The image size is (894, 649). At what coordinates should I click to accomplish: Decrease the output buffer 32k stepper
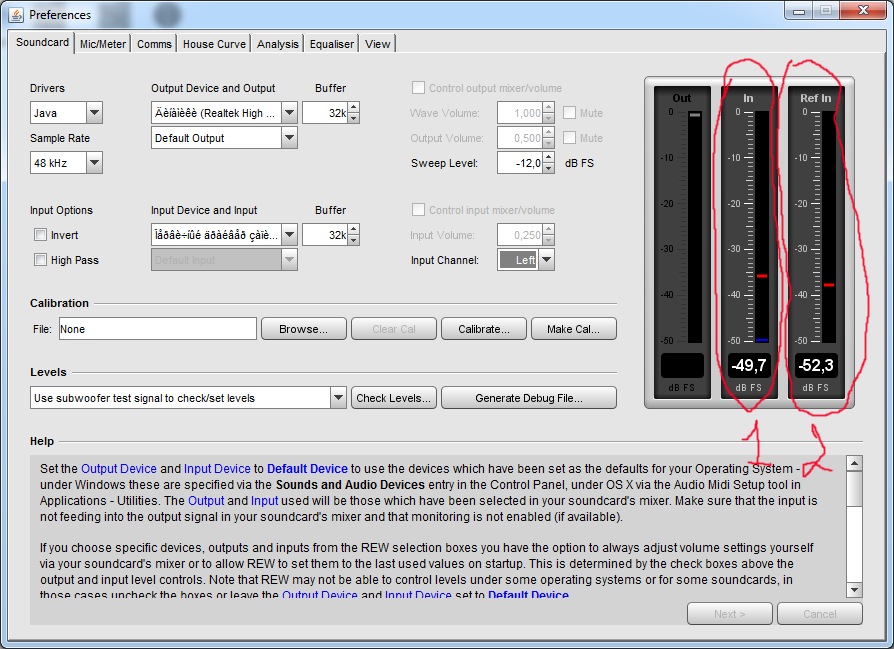354,118
